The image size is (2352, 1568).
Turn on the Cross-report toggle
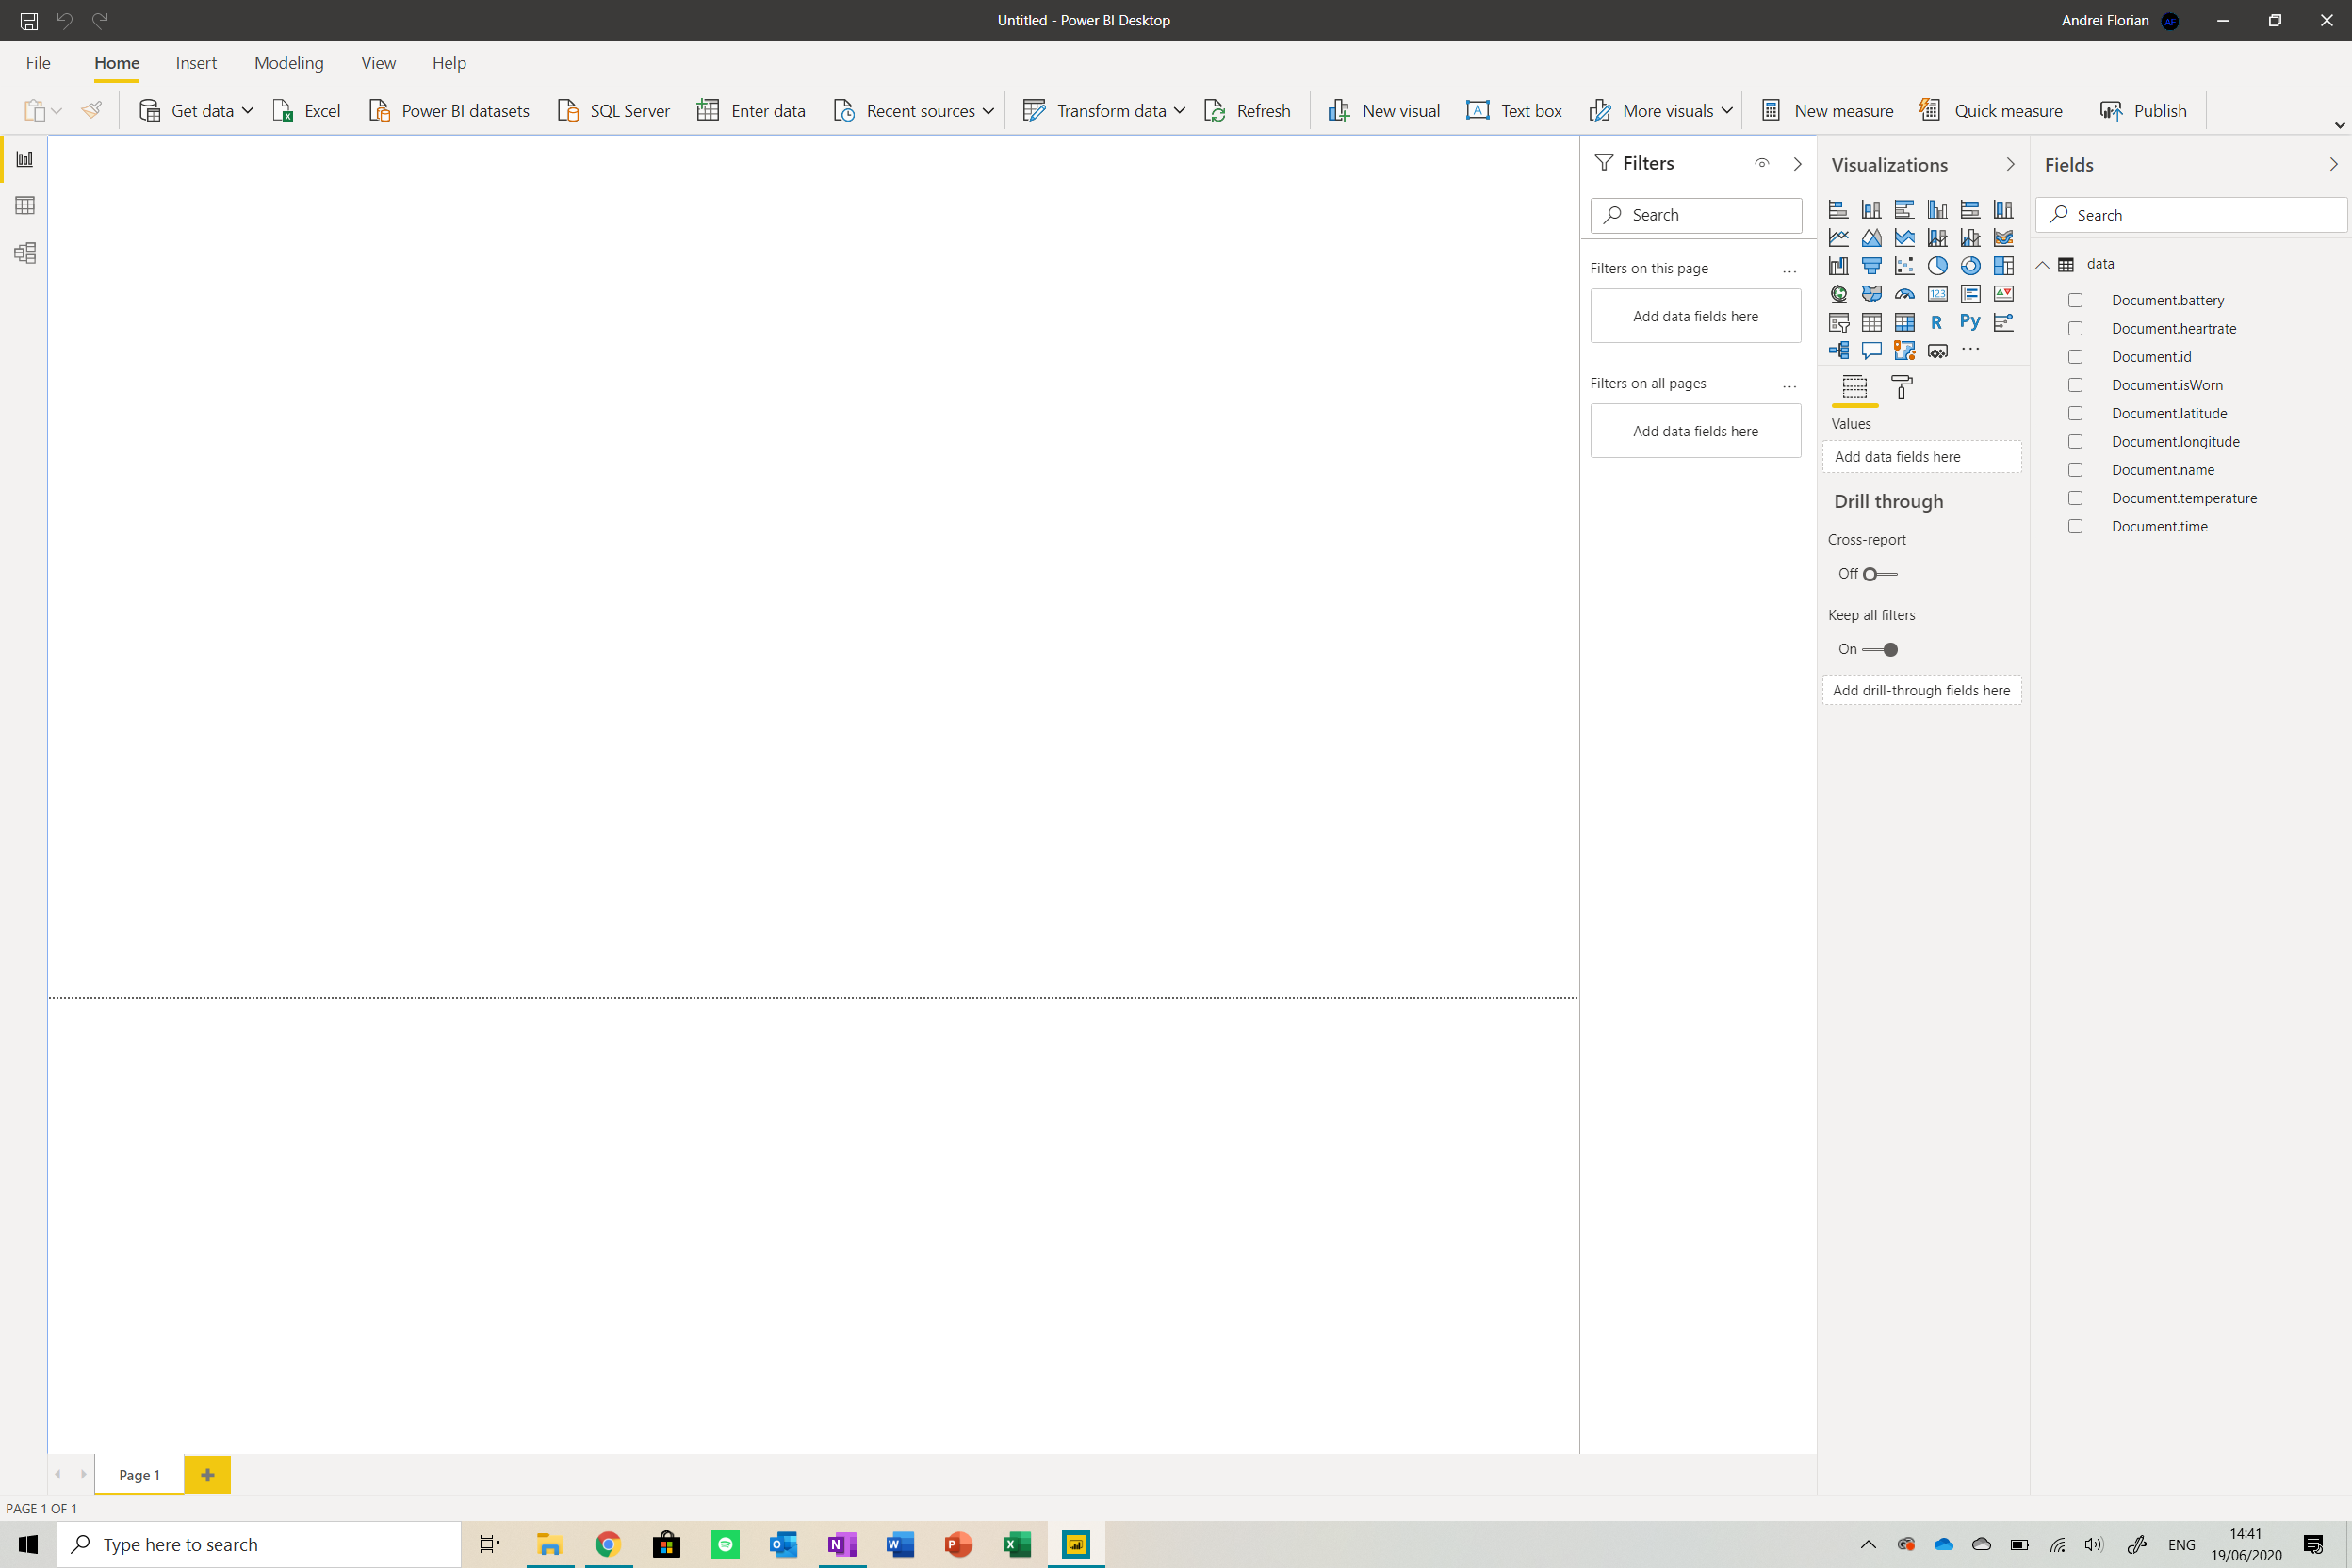point(1879,574)
